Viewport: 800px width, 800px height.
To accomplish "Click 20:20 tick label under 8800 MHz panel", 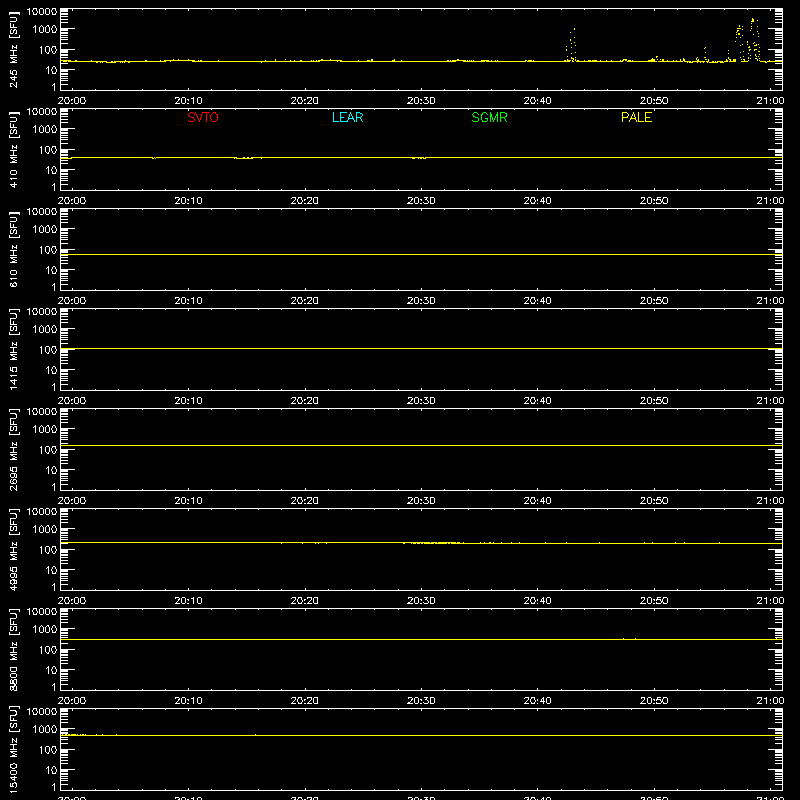I will [x=305, y=701].
